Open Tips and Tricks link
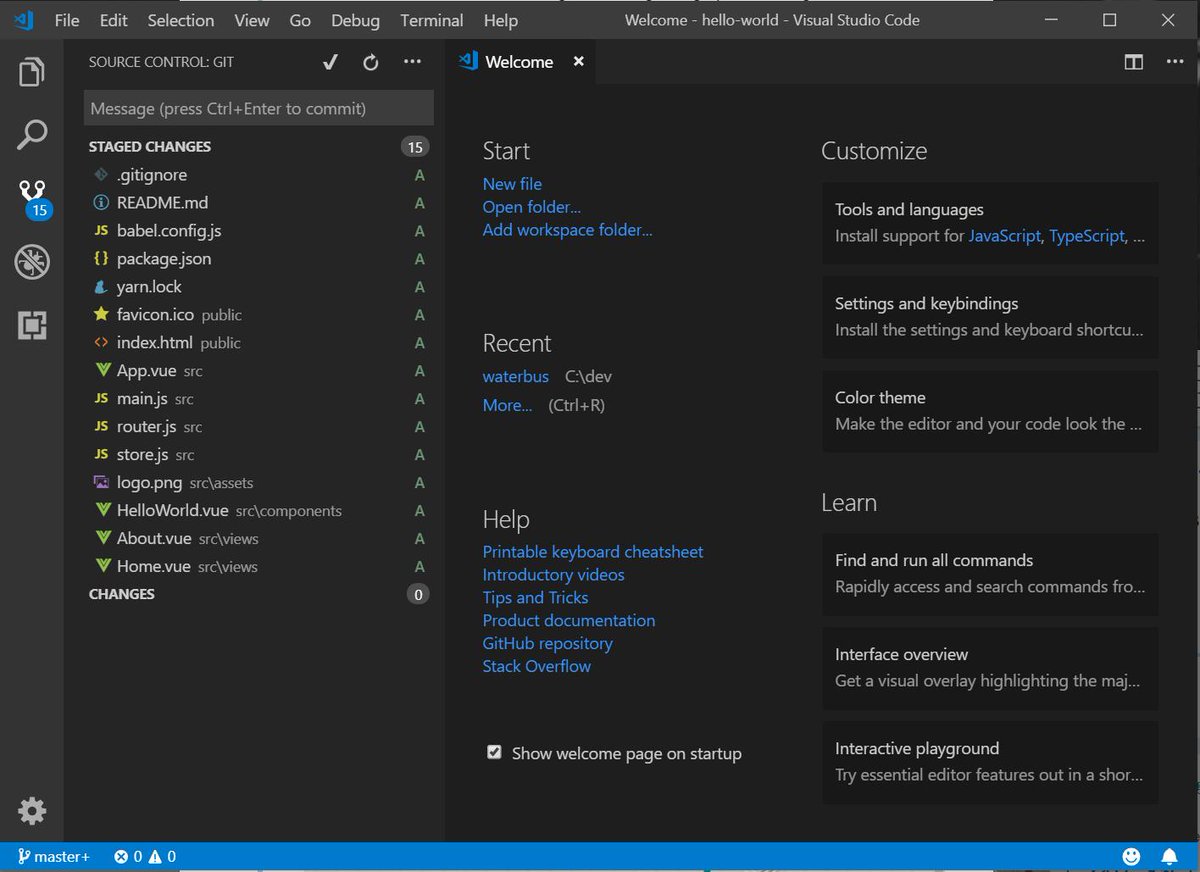This screenshot has width=1200, height=872. (535, 598)
